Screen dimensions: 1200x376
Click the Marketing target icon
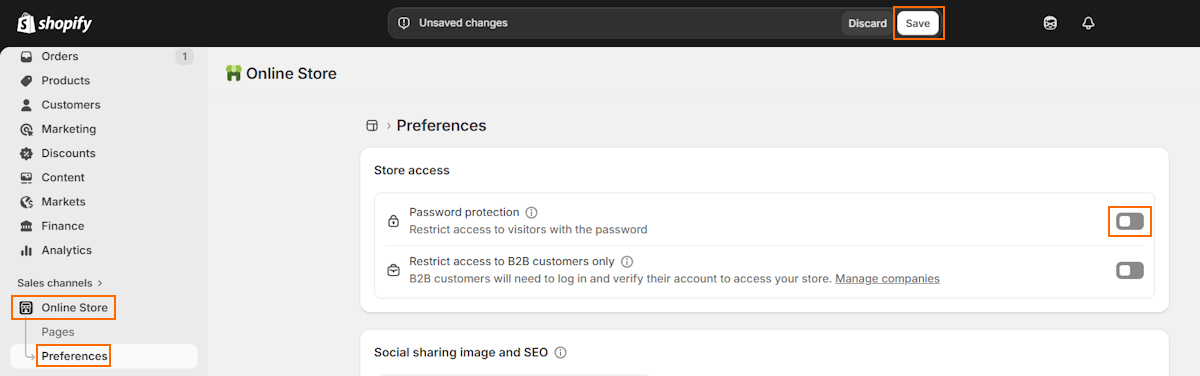(26, 129)
